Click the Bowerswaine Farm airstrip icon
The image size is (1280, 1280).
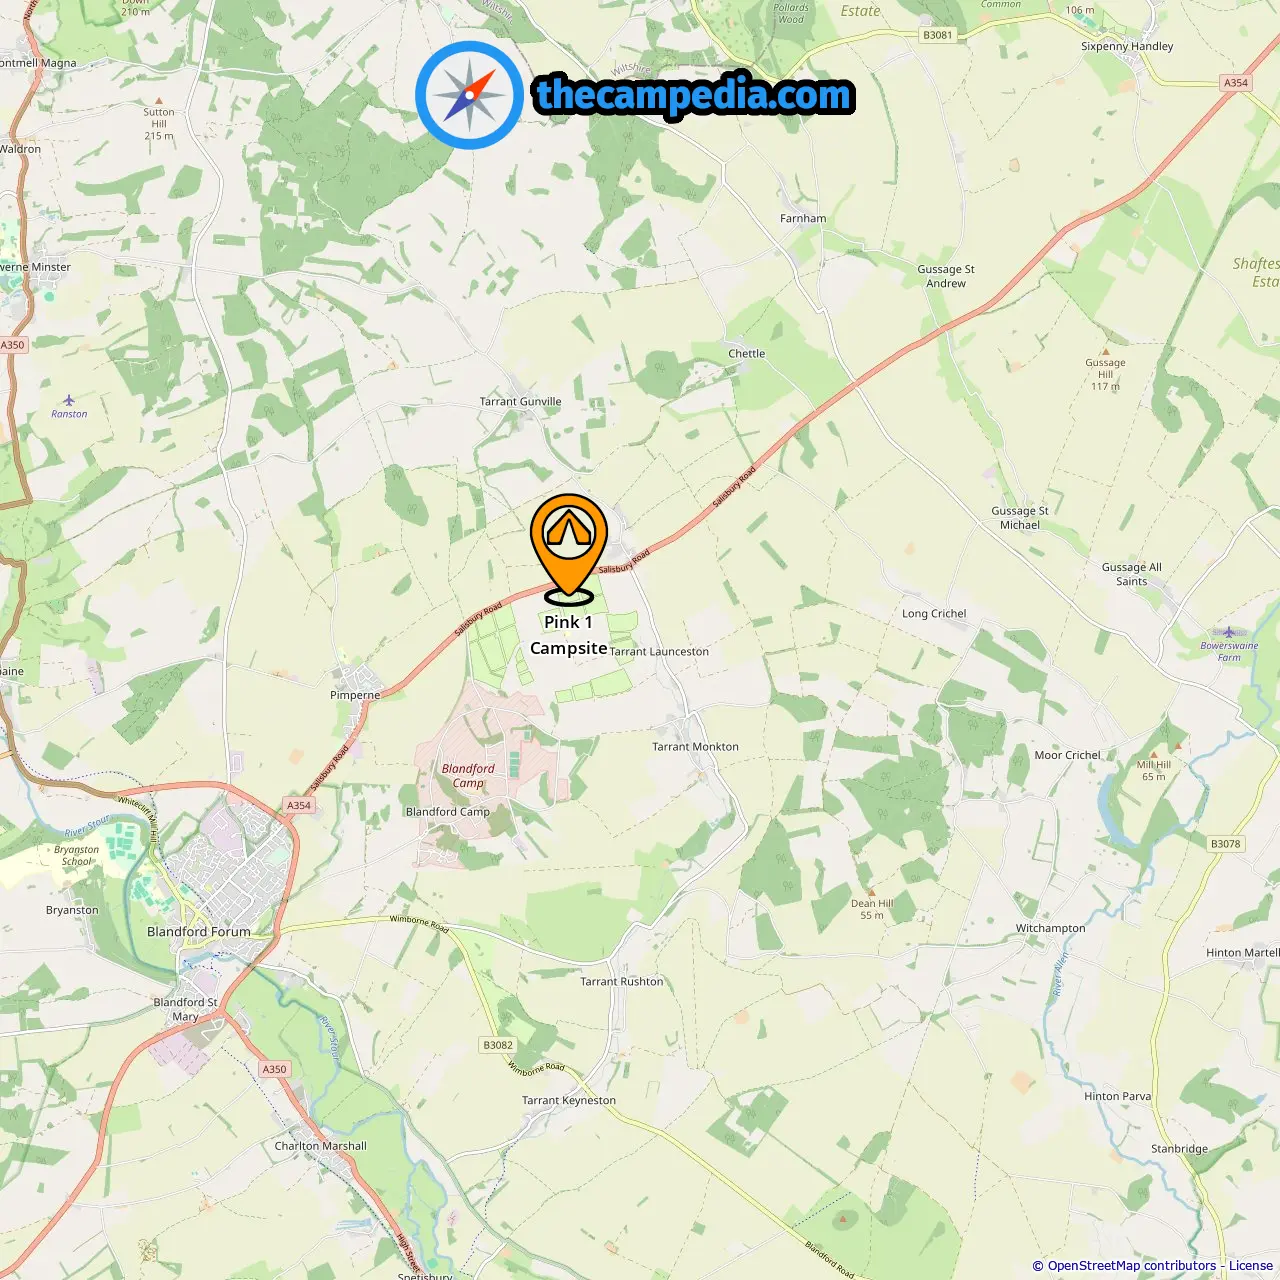pyautogui.click(x=1229, y=632)
